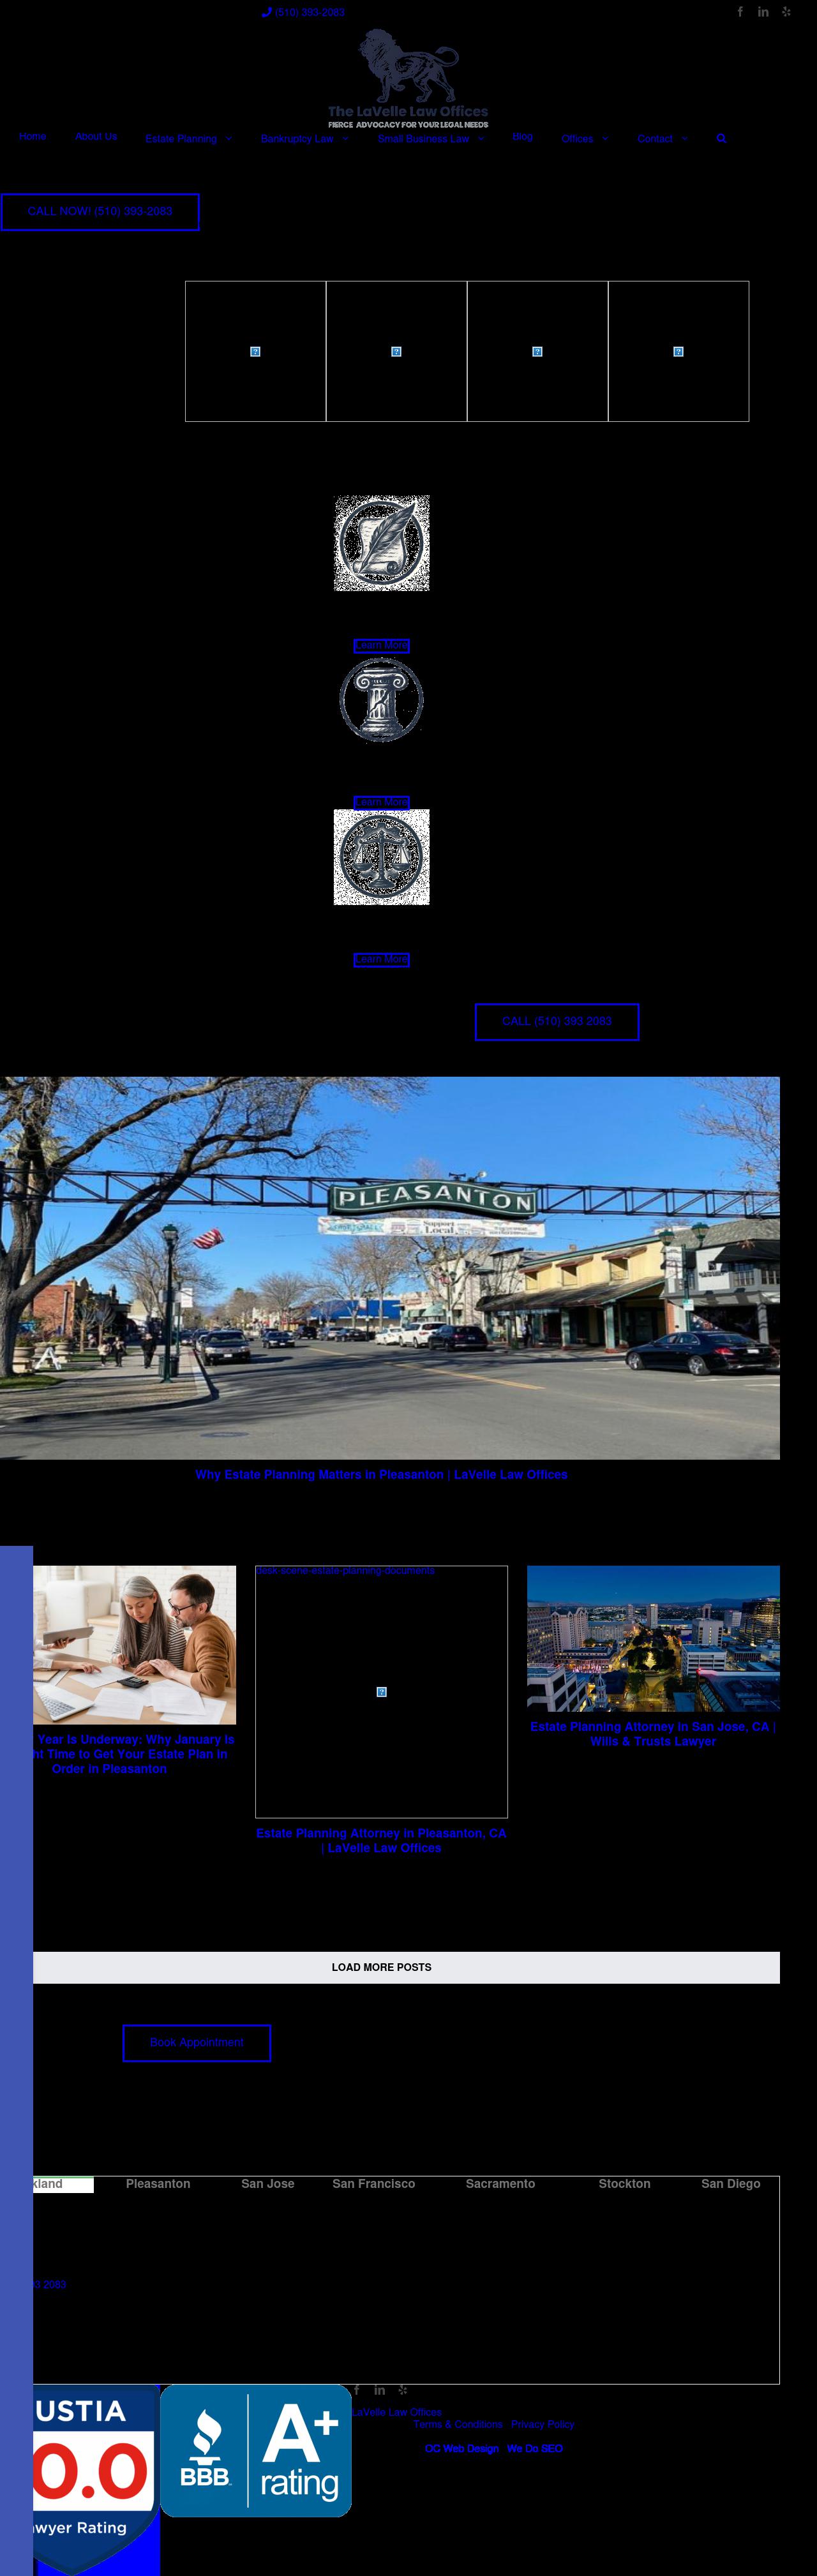Switch to the Sacramento office tab
This screenshot has height=2576, width=817.
tap(500, 2184)
